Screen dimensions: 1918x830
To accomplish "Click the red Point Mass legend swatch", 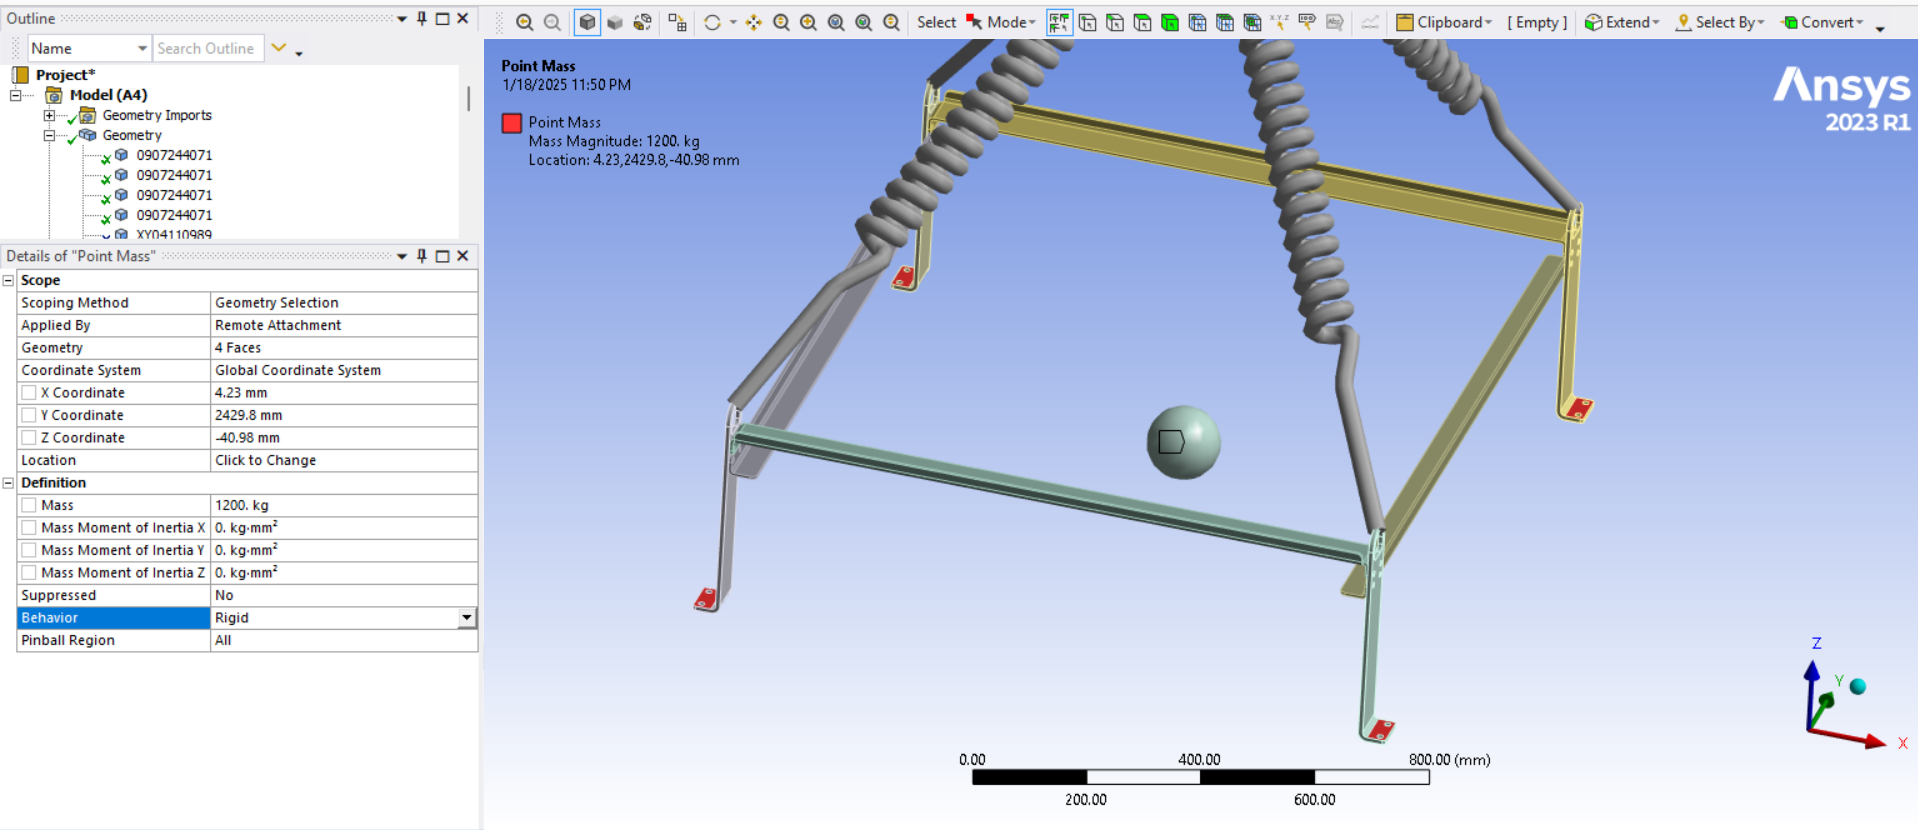I will [x=512, y=123].
